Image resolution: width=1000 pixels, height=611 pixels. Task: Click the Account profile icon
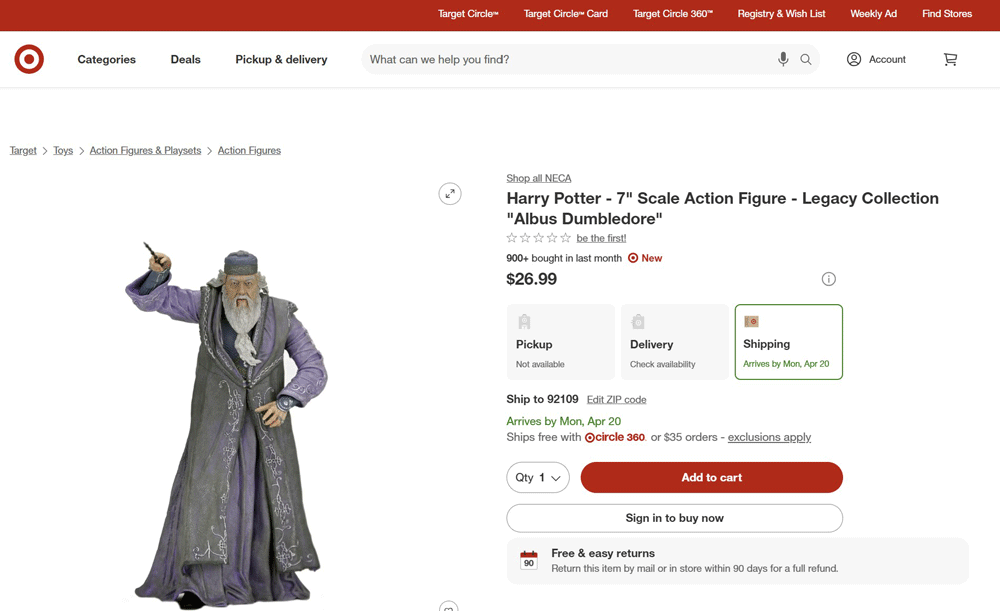[x=853, y=59]
